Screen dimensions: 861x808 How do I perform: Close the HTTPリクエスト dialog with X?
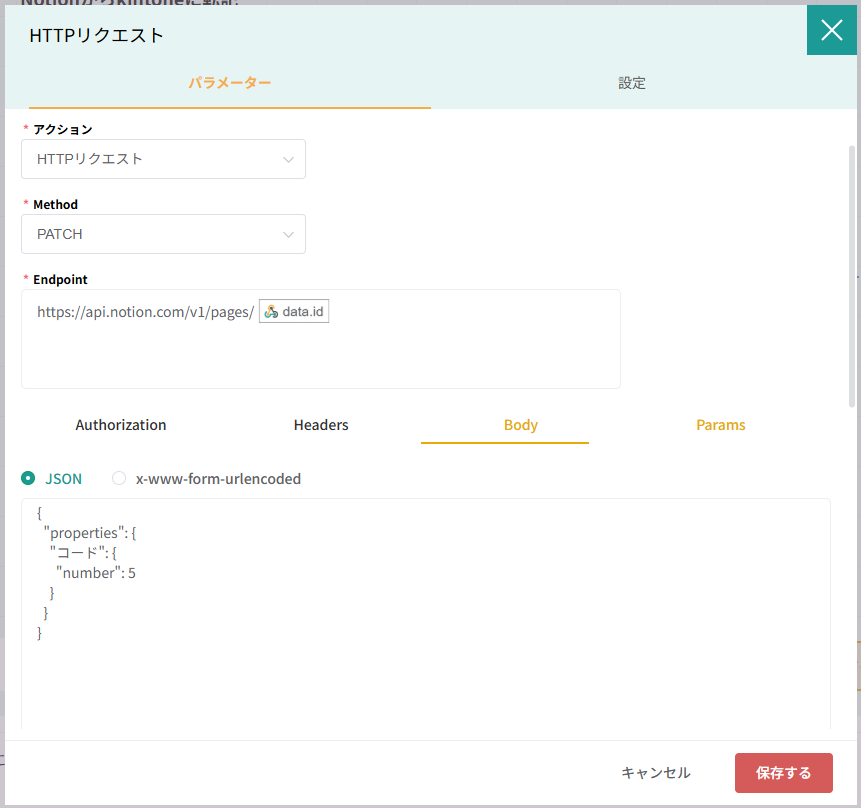pyautogui.click(x=831, y=30)
